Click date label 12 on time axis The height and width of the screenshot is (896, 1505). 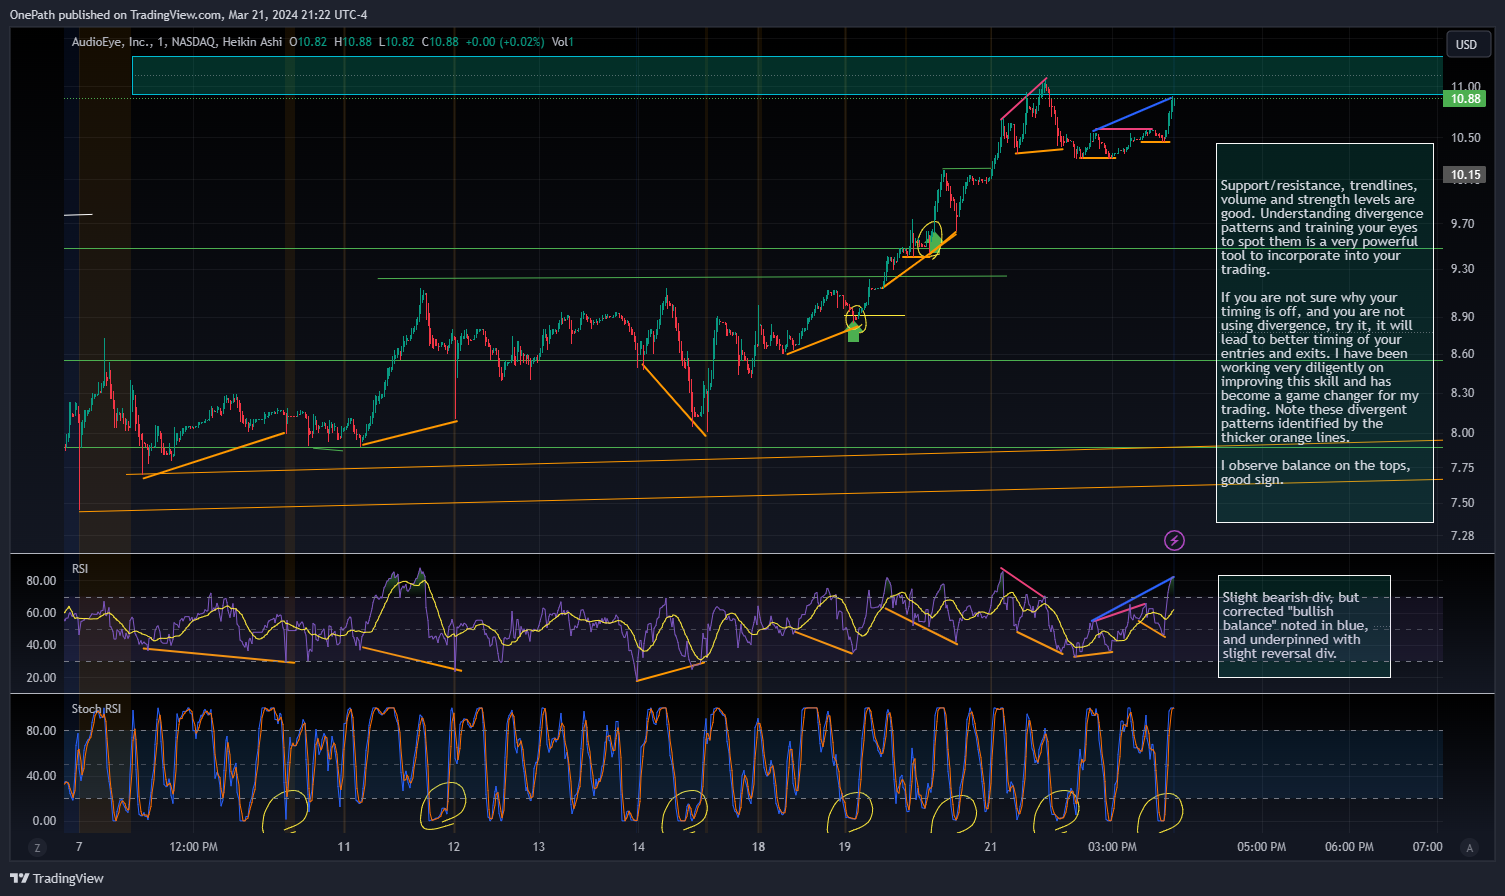click(x=454, y=847)
